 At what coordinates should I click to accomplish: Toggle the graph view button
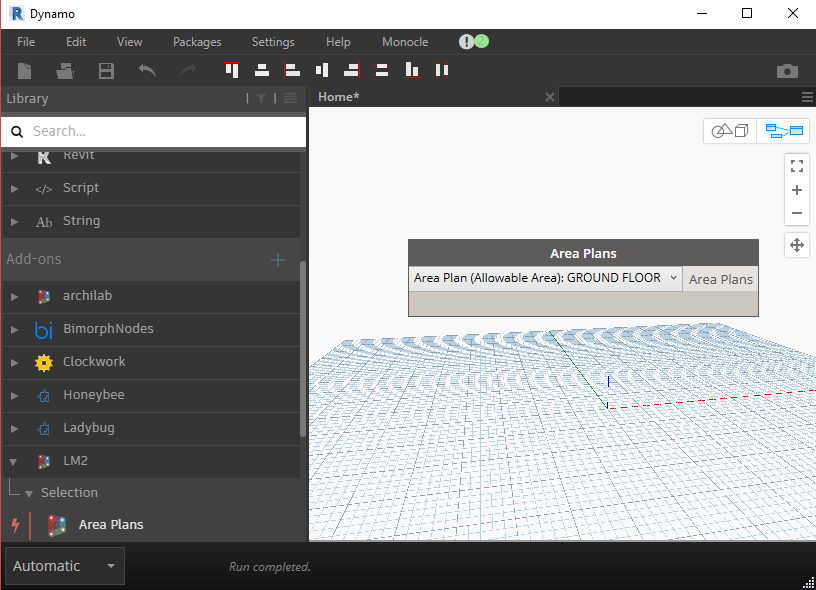pyautogui.click(x=783, y=130)
